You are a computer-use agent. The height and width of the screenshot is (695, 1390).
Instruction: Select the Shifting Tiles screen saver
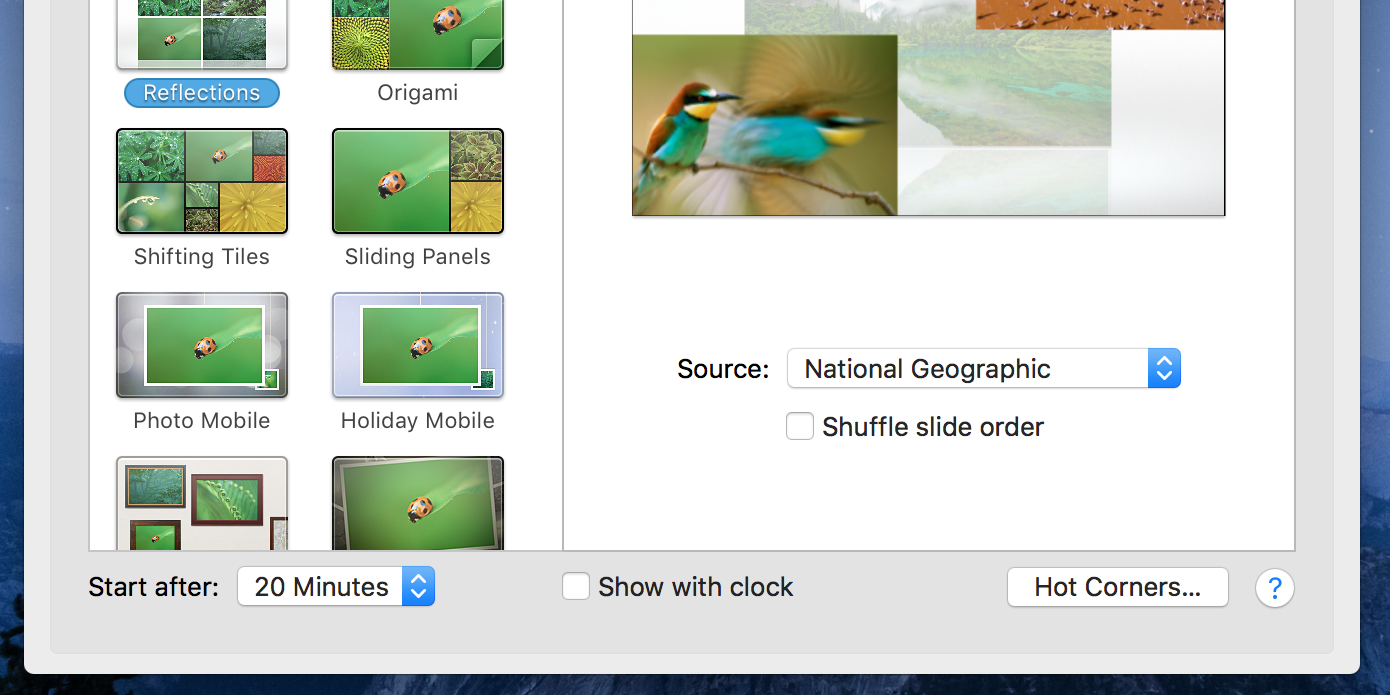click(x=202, y=181)
